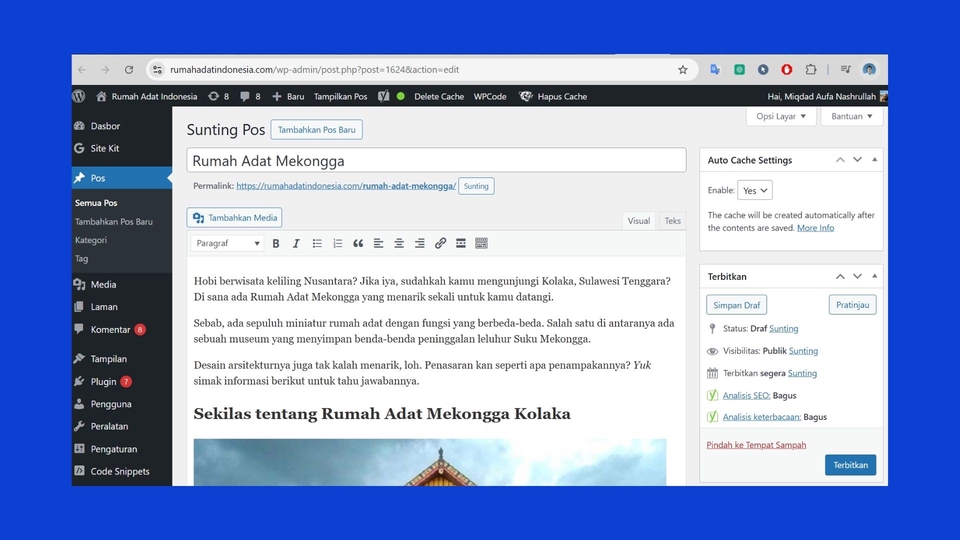Viewport: 960px width, 540px height.
Task: Switch to the Visual editor tab
Action: pyautogui.click(x=639, y=221)
